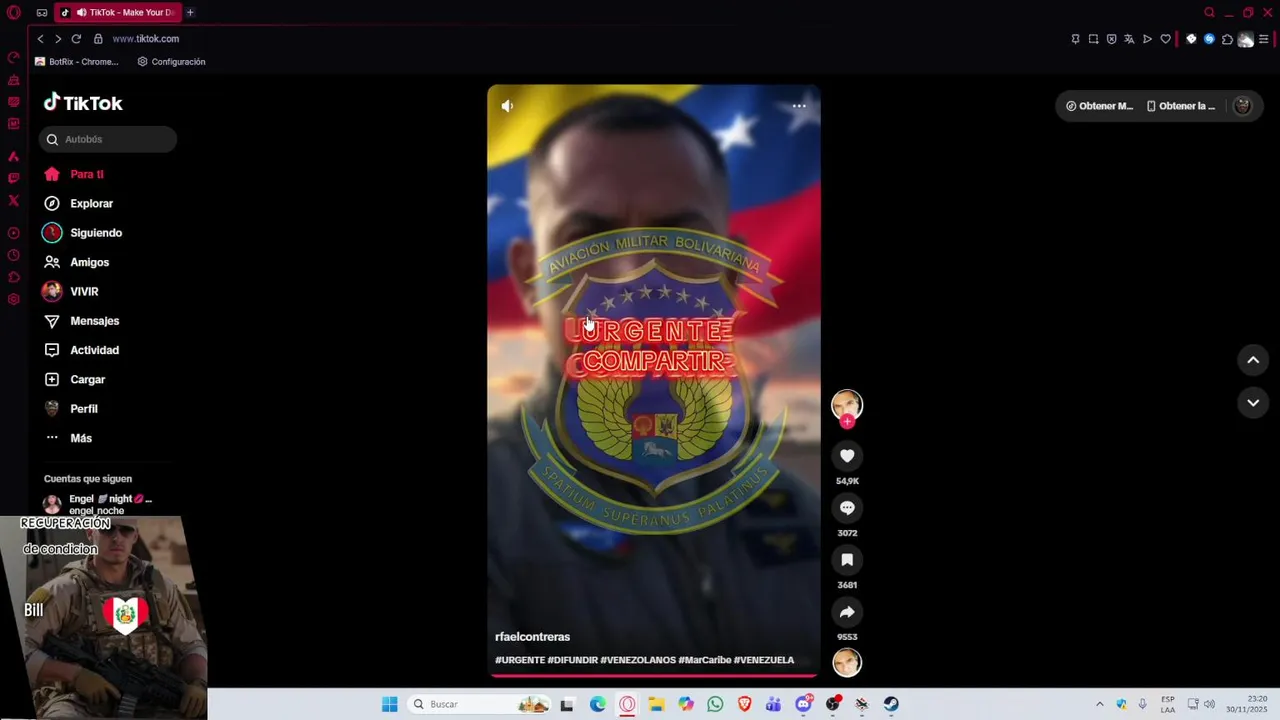1280x720 pixels.
Task: Click the taskbar Buscar search box
Action: coord(480,704)
